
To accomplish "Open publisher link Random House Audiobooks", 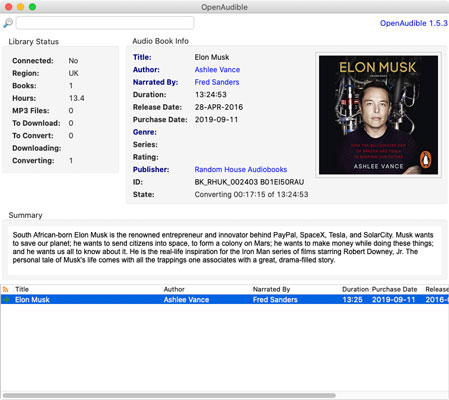I will pos(241,169).
